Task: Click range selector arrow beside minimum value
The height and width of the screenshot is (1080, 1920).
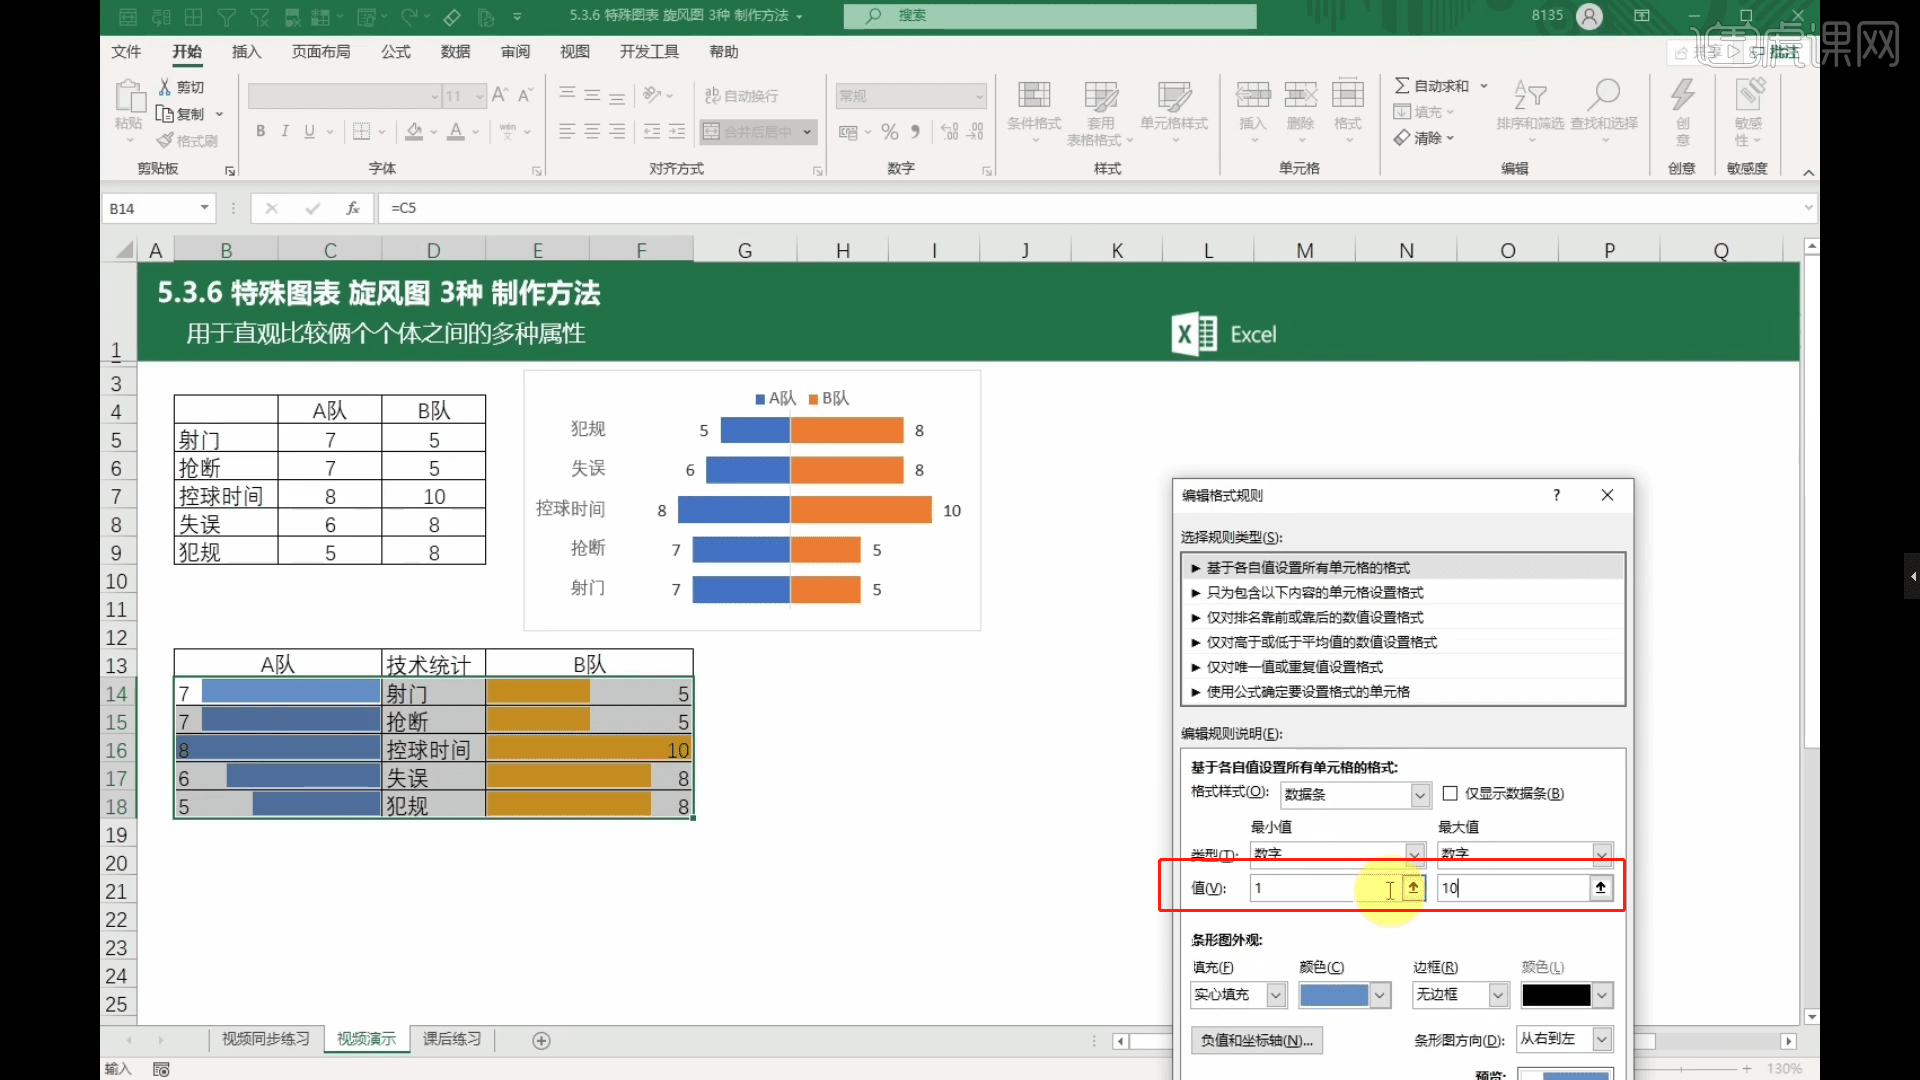Action: click(x=1413, y=887)
